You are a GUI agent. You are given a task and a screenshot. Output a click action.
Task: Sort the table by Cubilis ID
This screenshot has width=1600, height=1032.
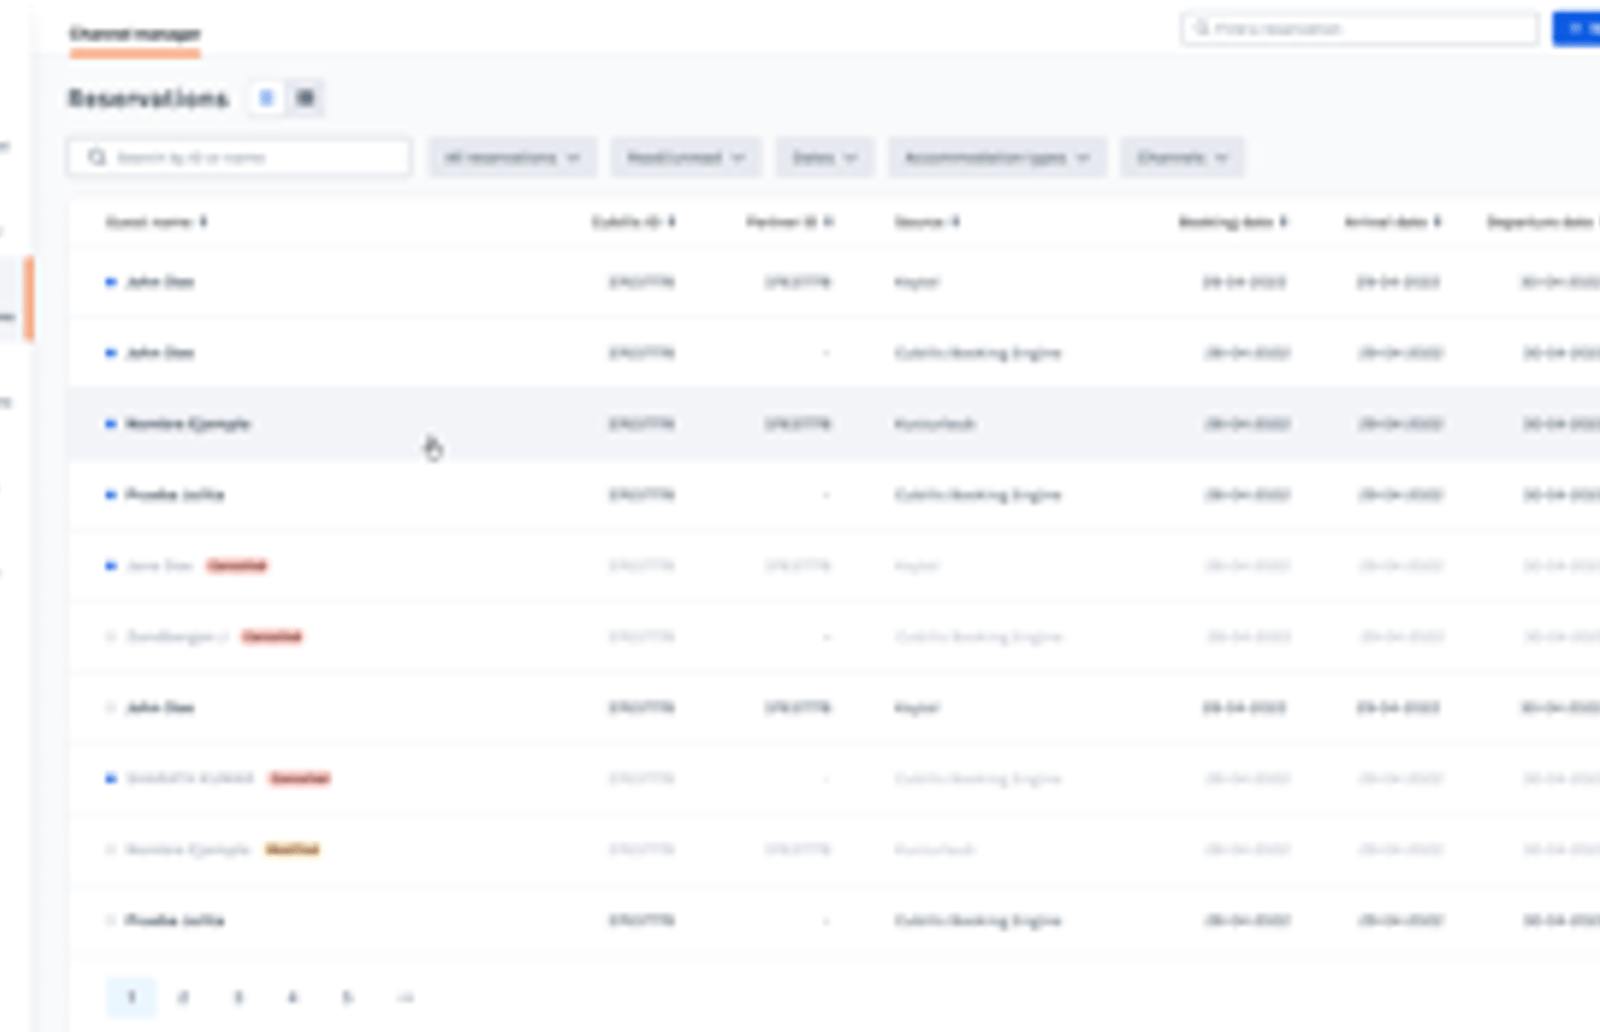633,222
